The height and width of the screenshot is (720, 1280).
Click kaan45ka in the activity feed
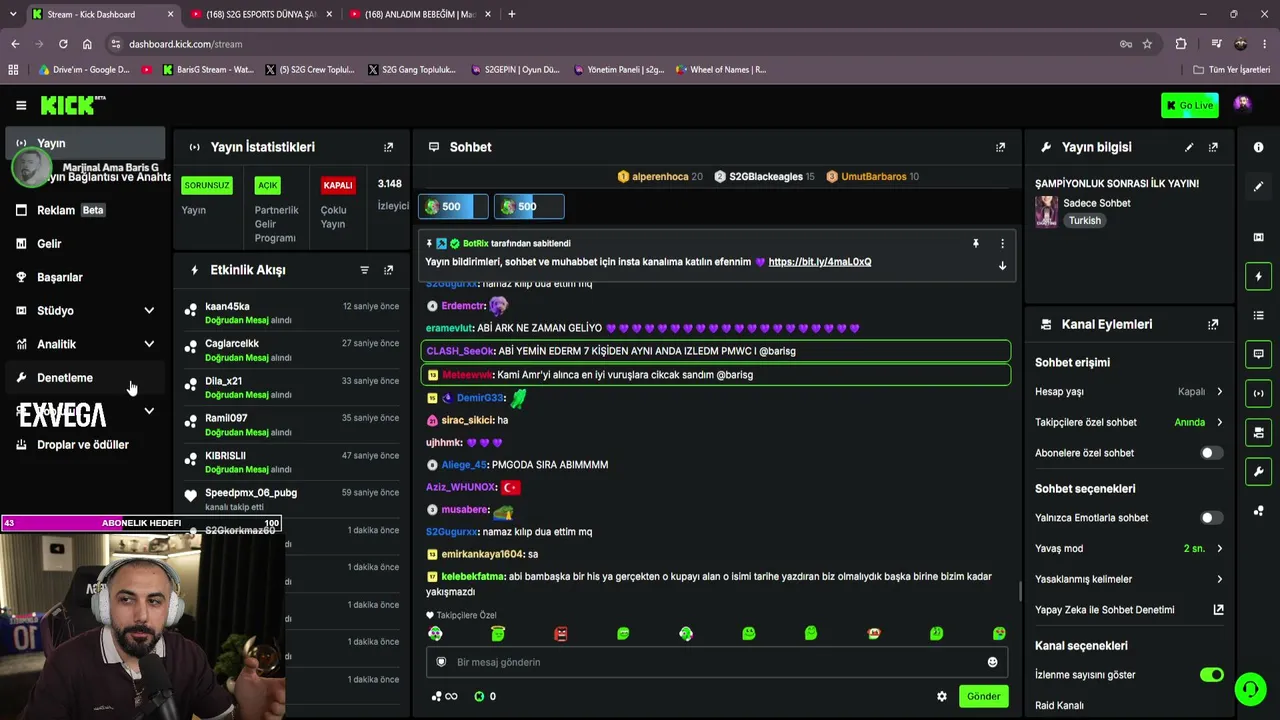[227, 307]
